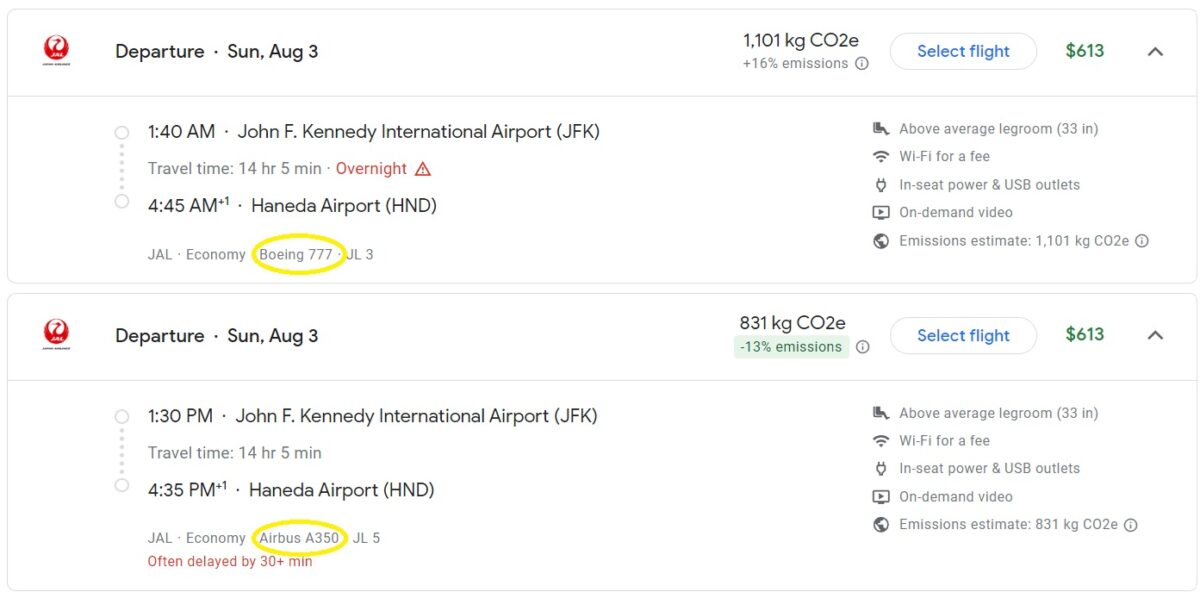Click the legroom icon on the Boeing 777 flight
The width and height of the screenshot is (1200, 592).
click(x=882, y=128)
